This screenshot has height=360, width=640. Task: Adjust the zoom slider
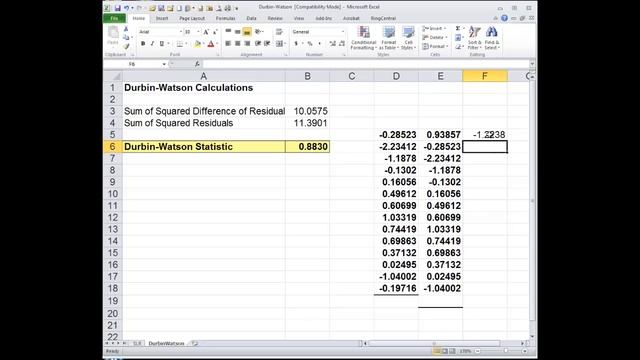point(506,351)
